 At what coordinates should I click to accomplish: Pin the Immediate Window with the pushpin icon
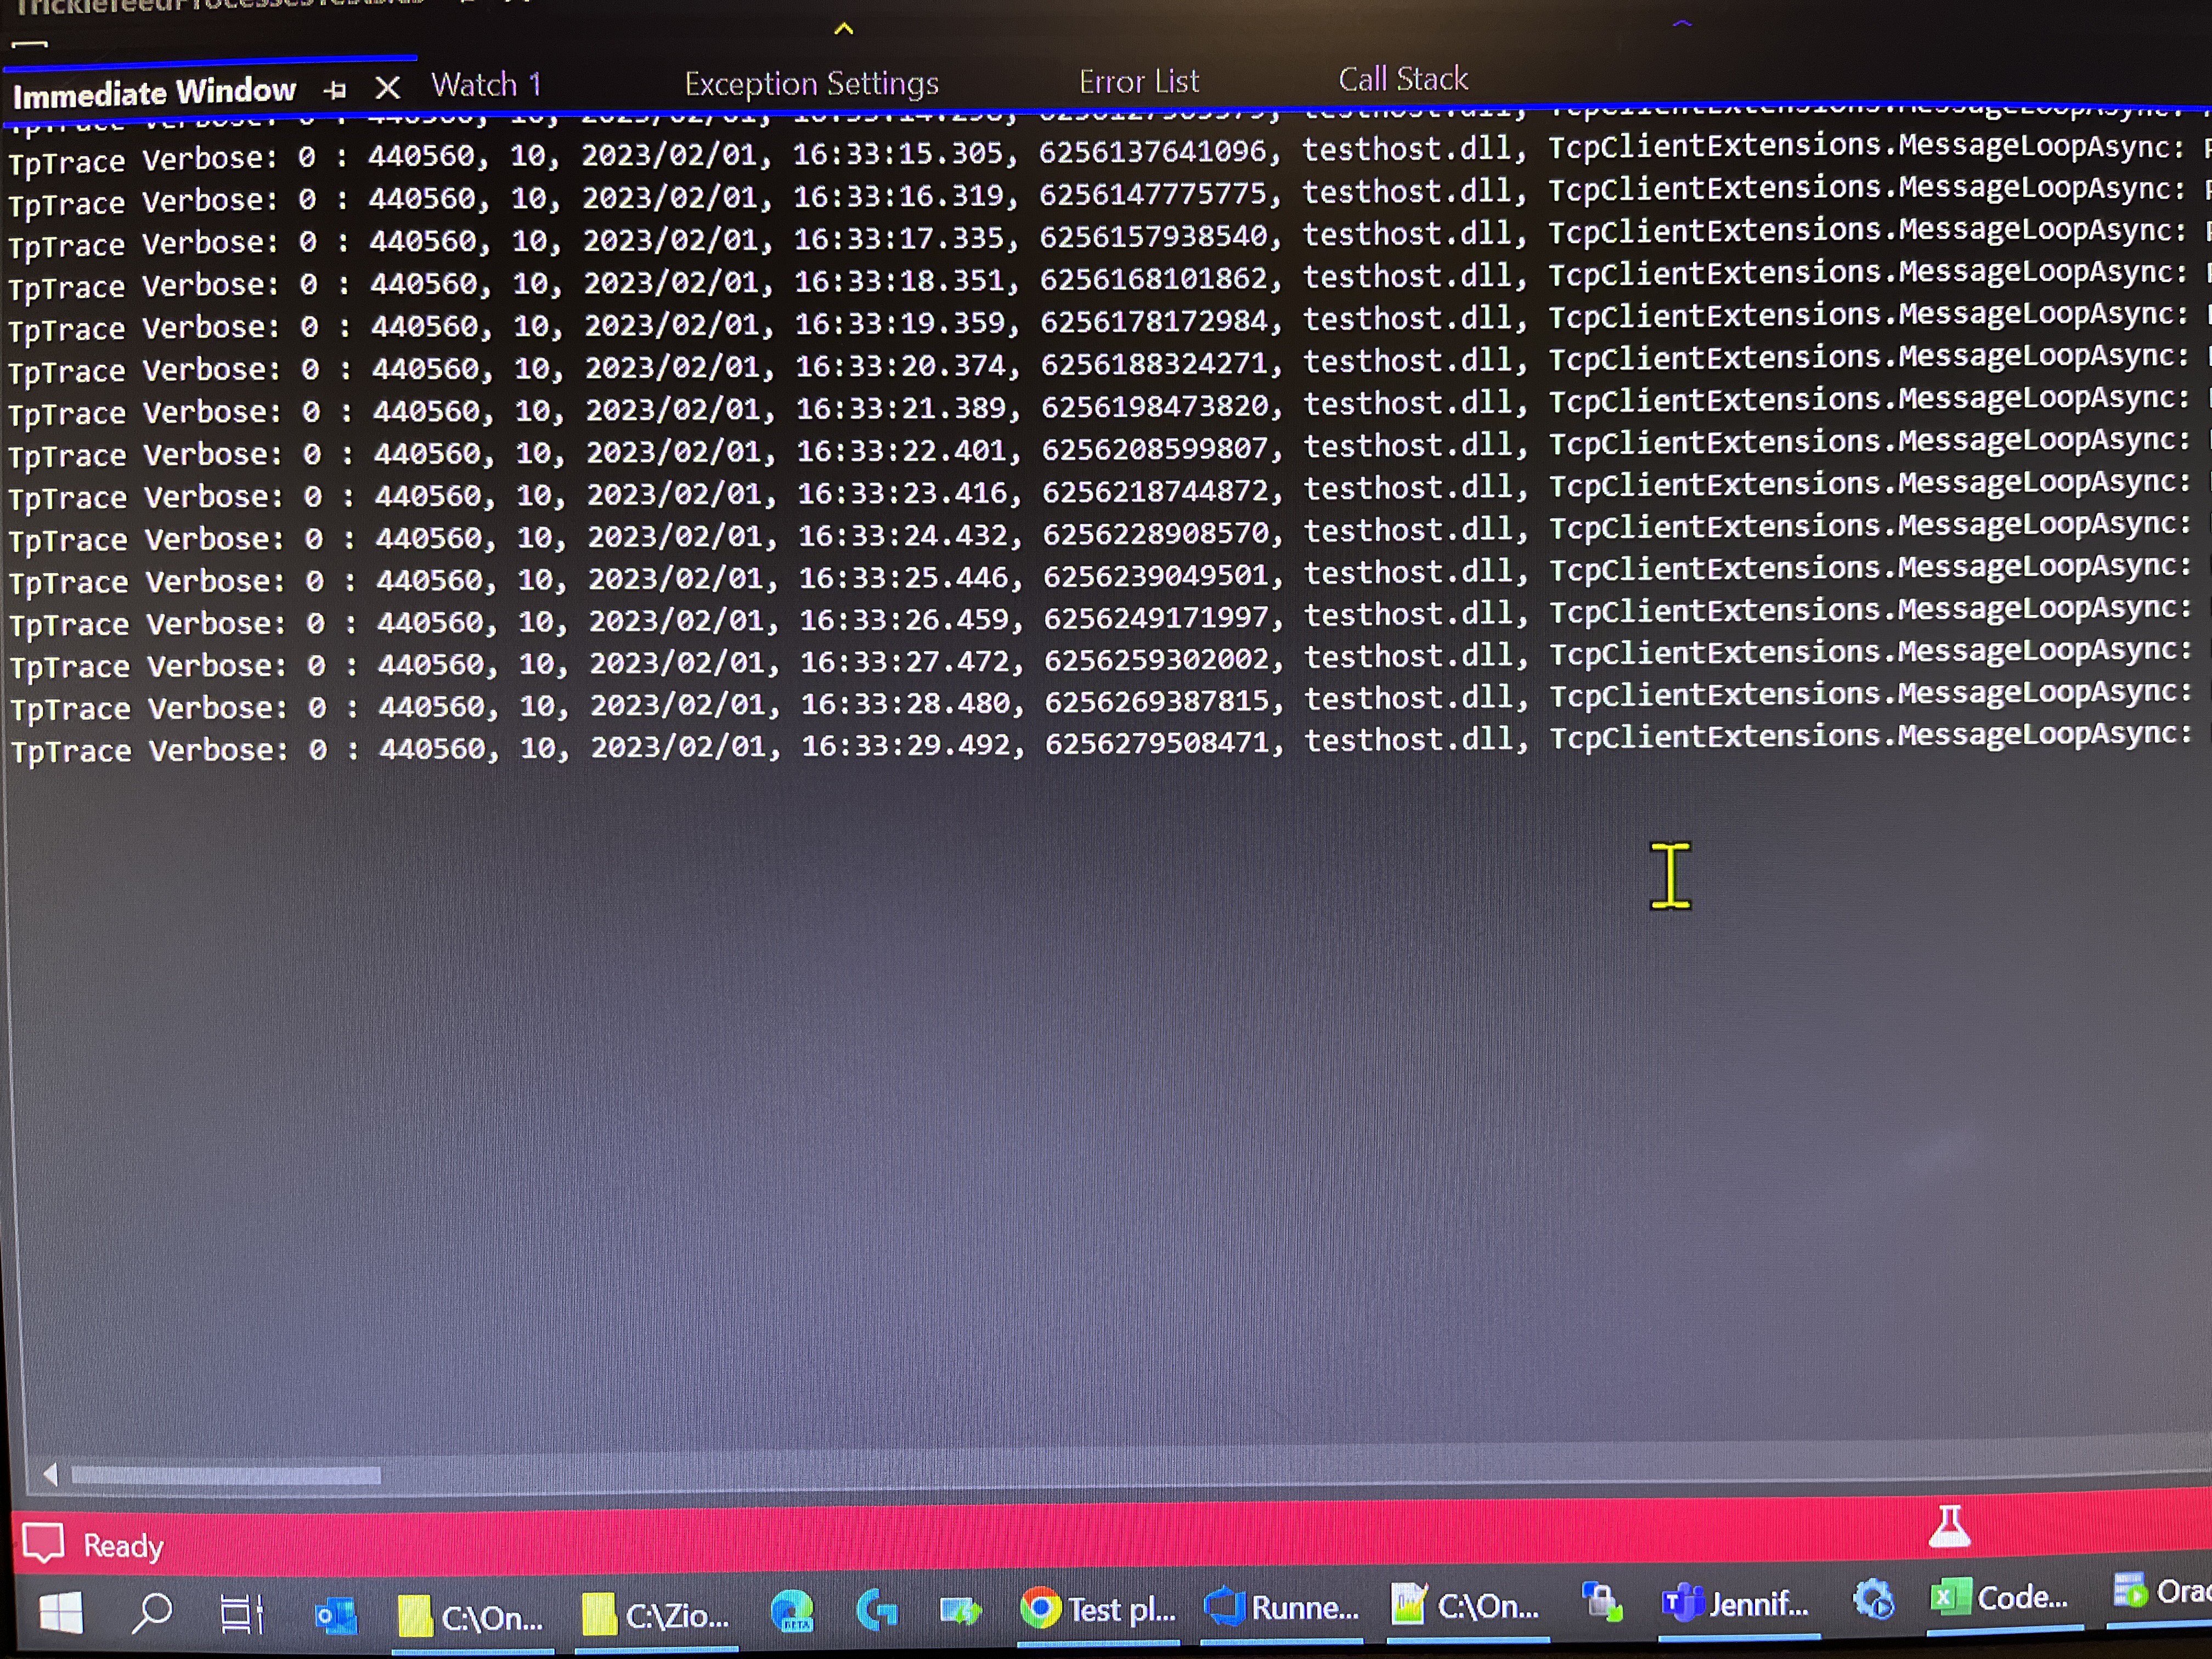pyautogui.click(x=335, y=90)
